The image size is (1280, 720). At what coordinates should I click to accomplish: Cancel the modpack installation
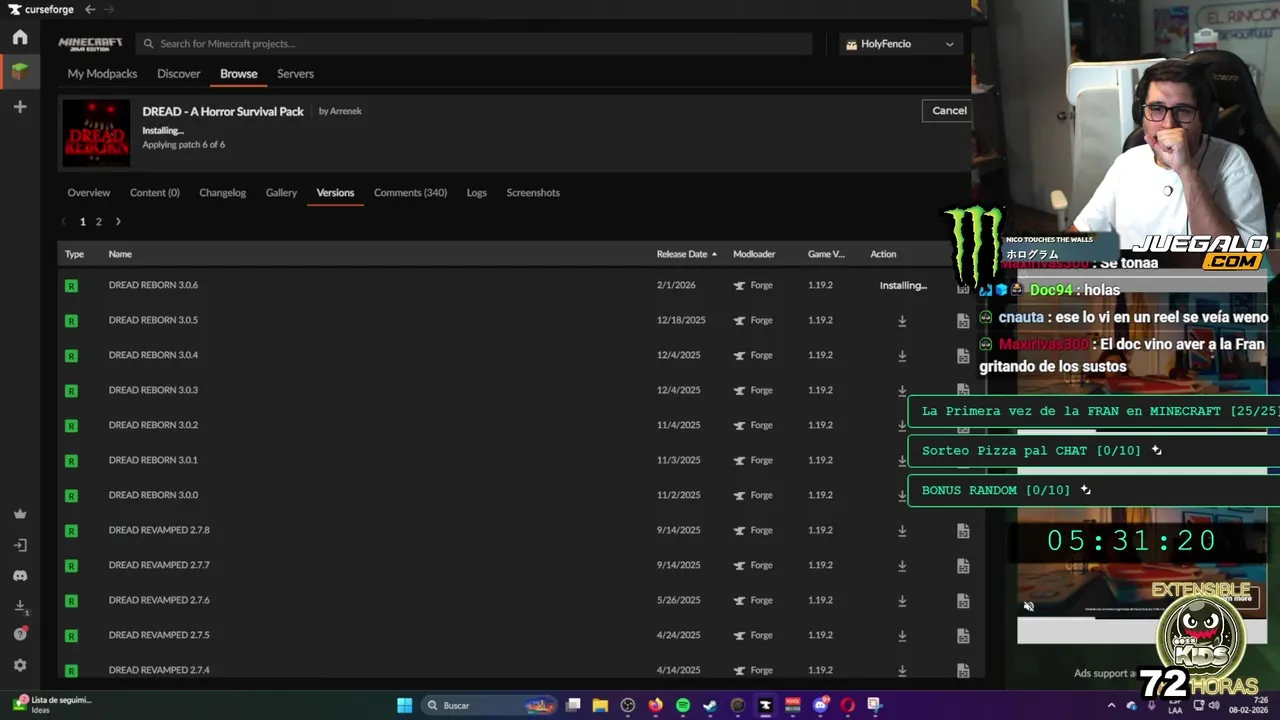coord(949,111)
